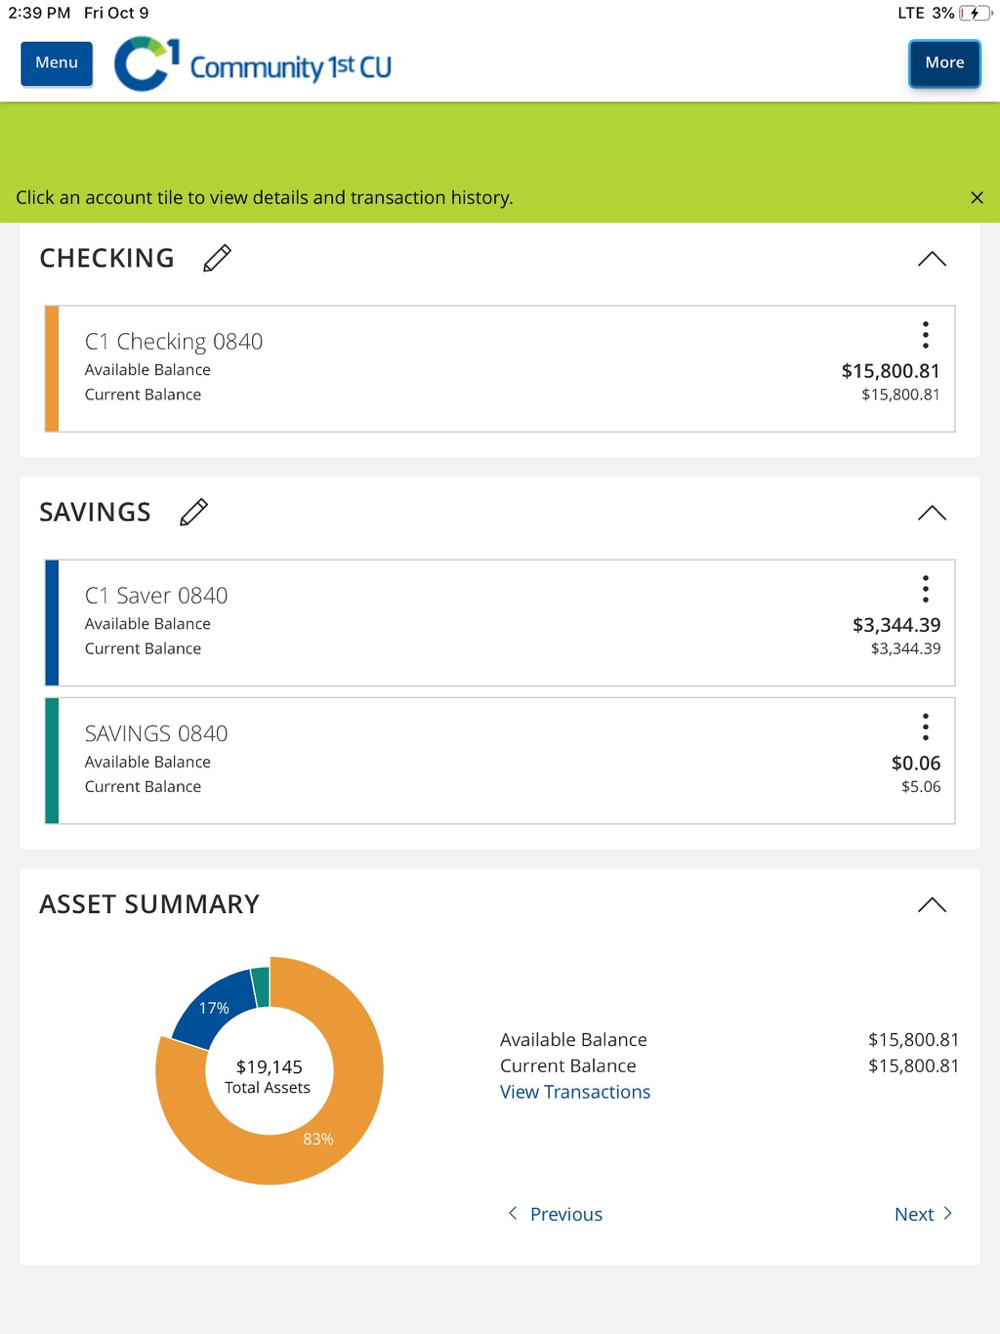Collapse the Asset Summary section
The height and width of the screenshot is (1334, 1000).
931,905
